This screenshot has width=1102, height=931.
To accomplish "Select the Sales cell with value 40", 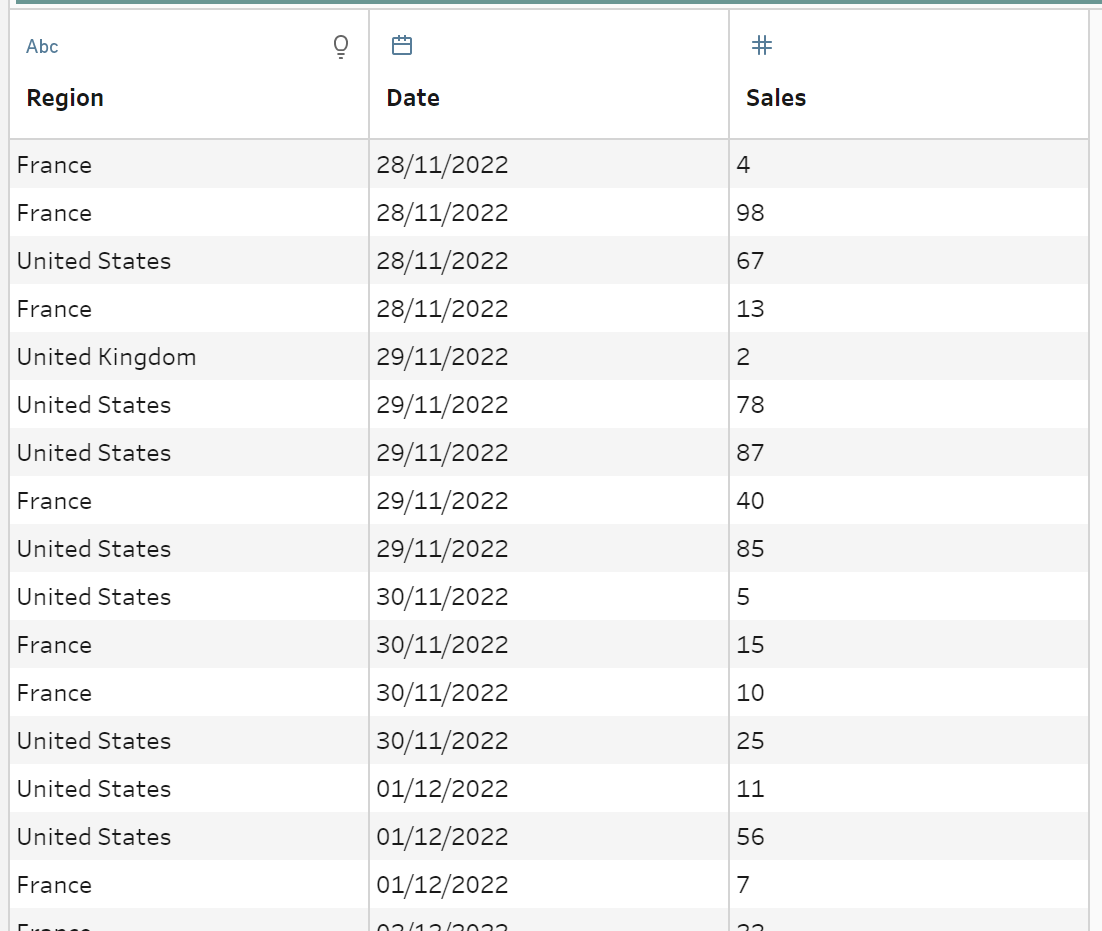I will click(750, 501).
